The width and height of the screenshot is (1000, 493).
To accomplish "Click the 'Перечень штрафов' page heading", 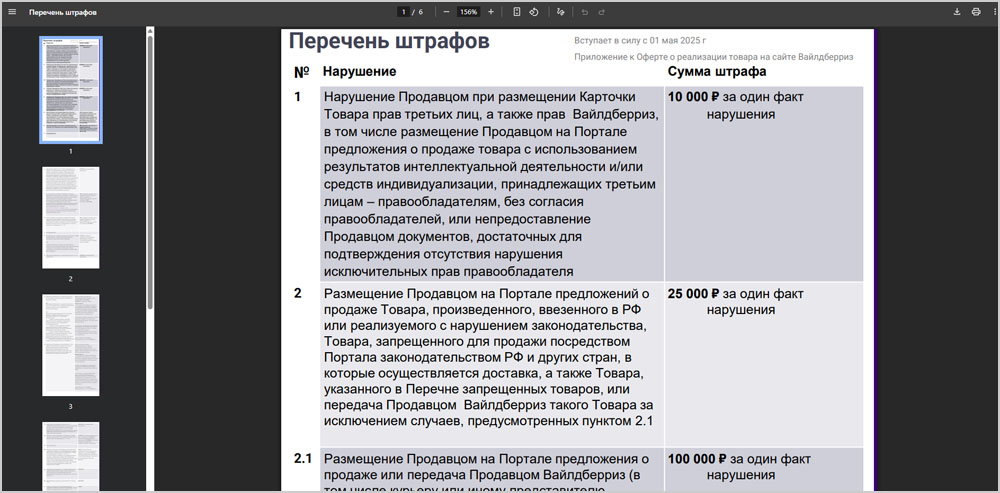I will [x=389, y=41].
